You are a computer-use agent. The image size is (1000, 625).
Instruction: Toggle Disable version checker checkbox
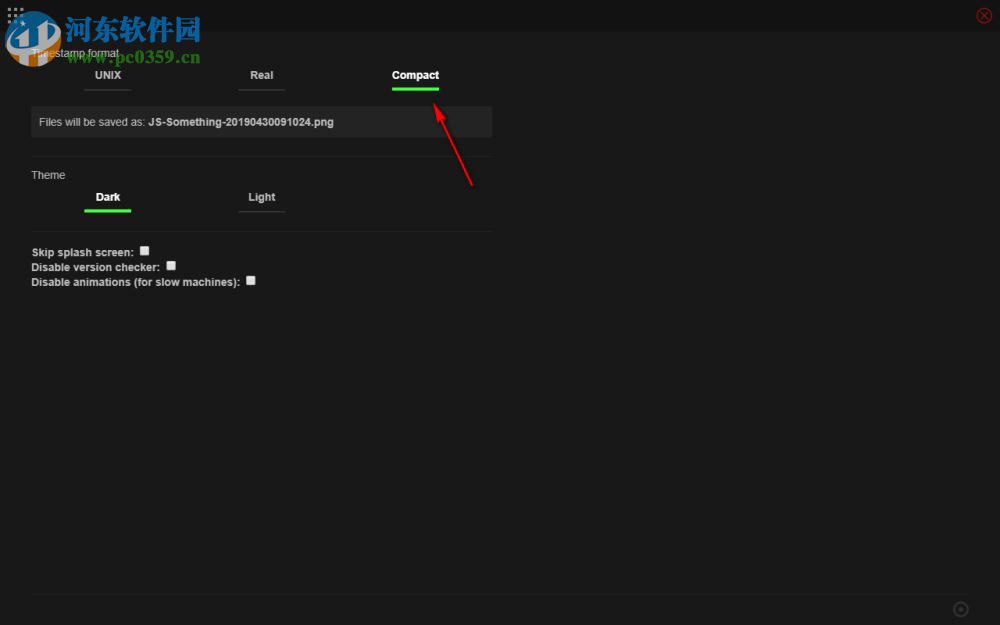(x=171, y=265)
